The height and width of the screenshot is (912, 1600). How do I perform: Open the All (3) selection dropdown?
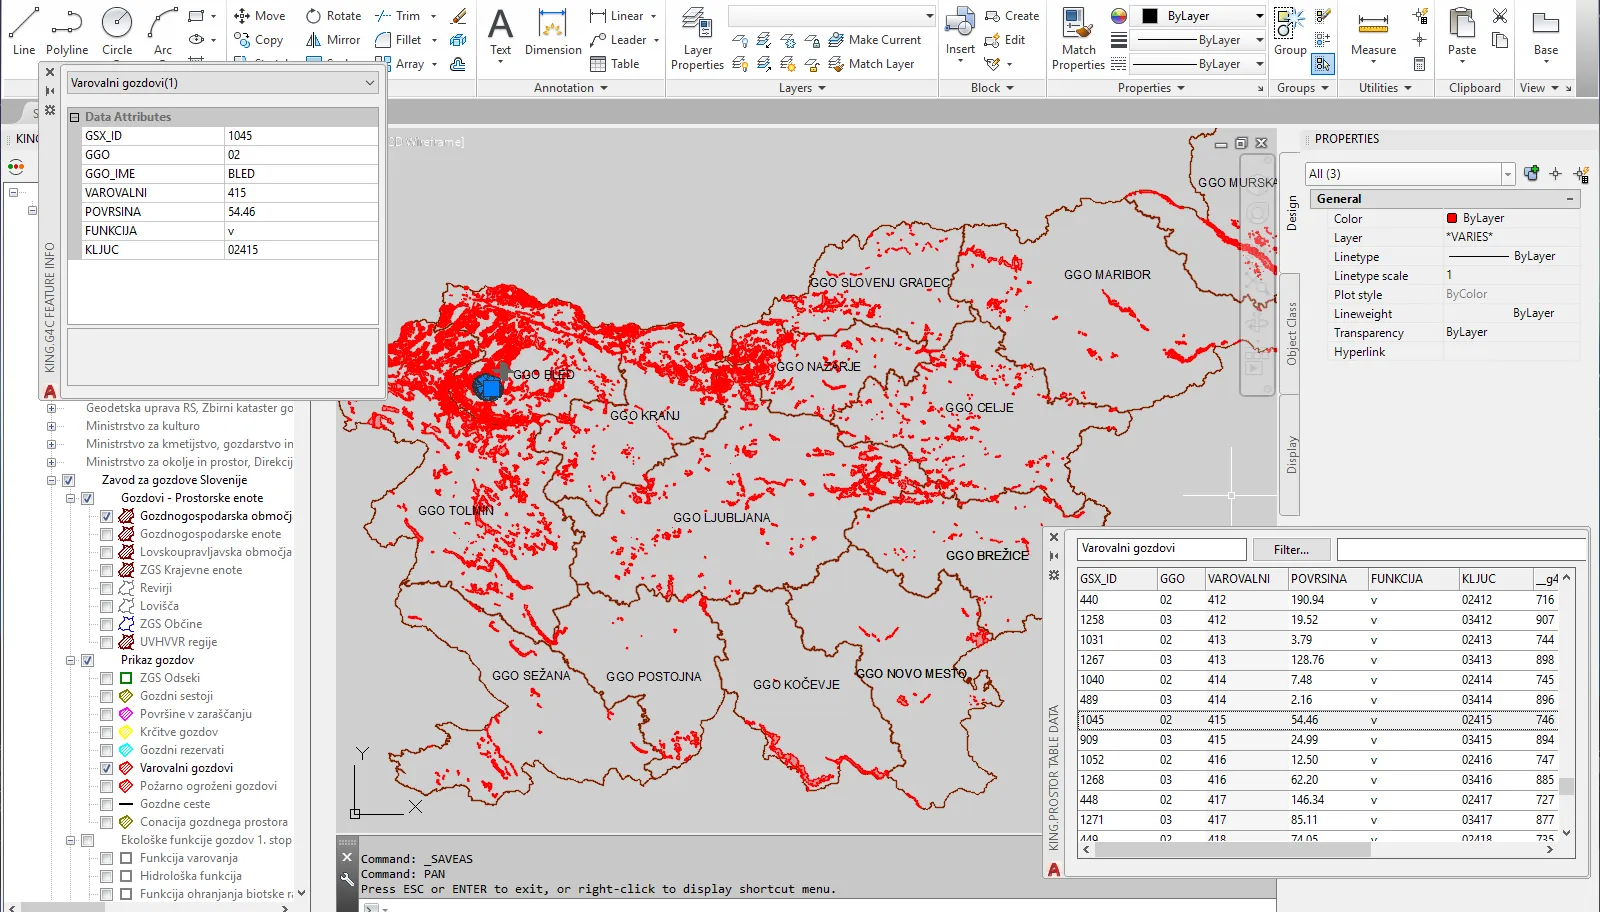pyautogui.click(x=1507, y=174)
